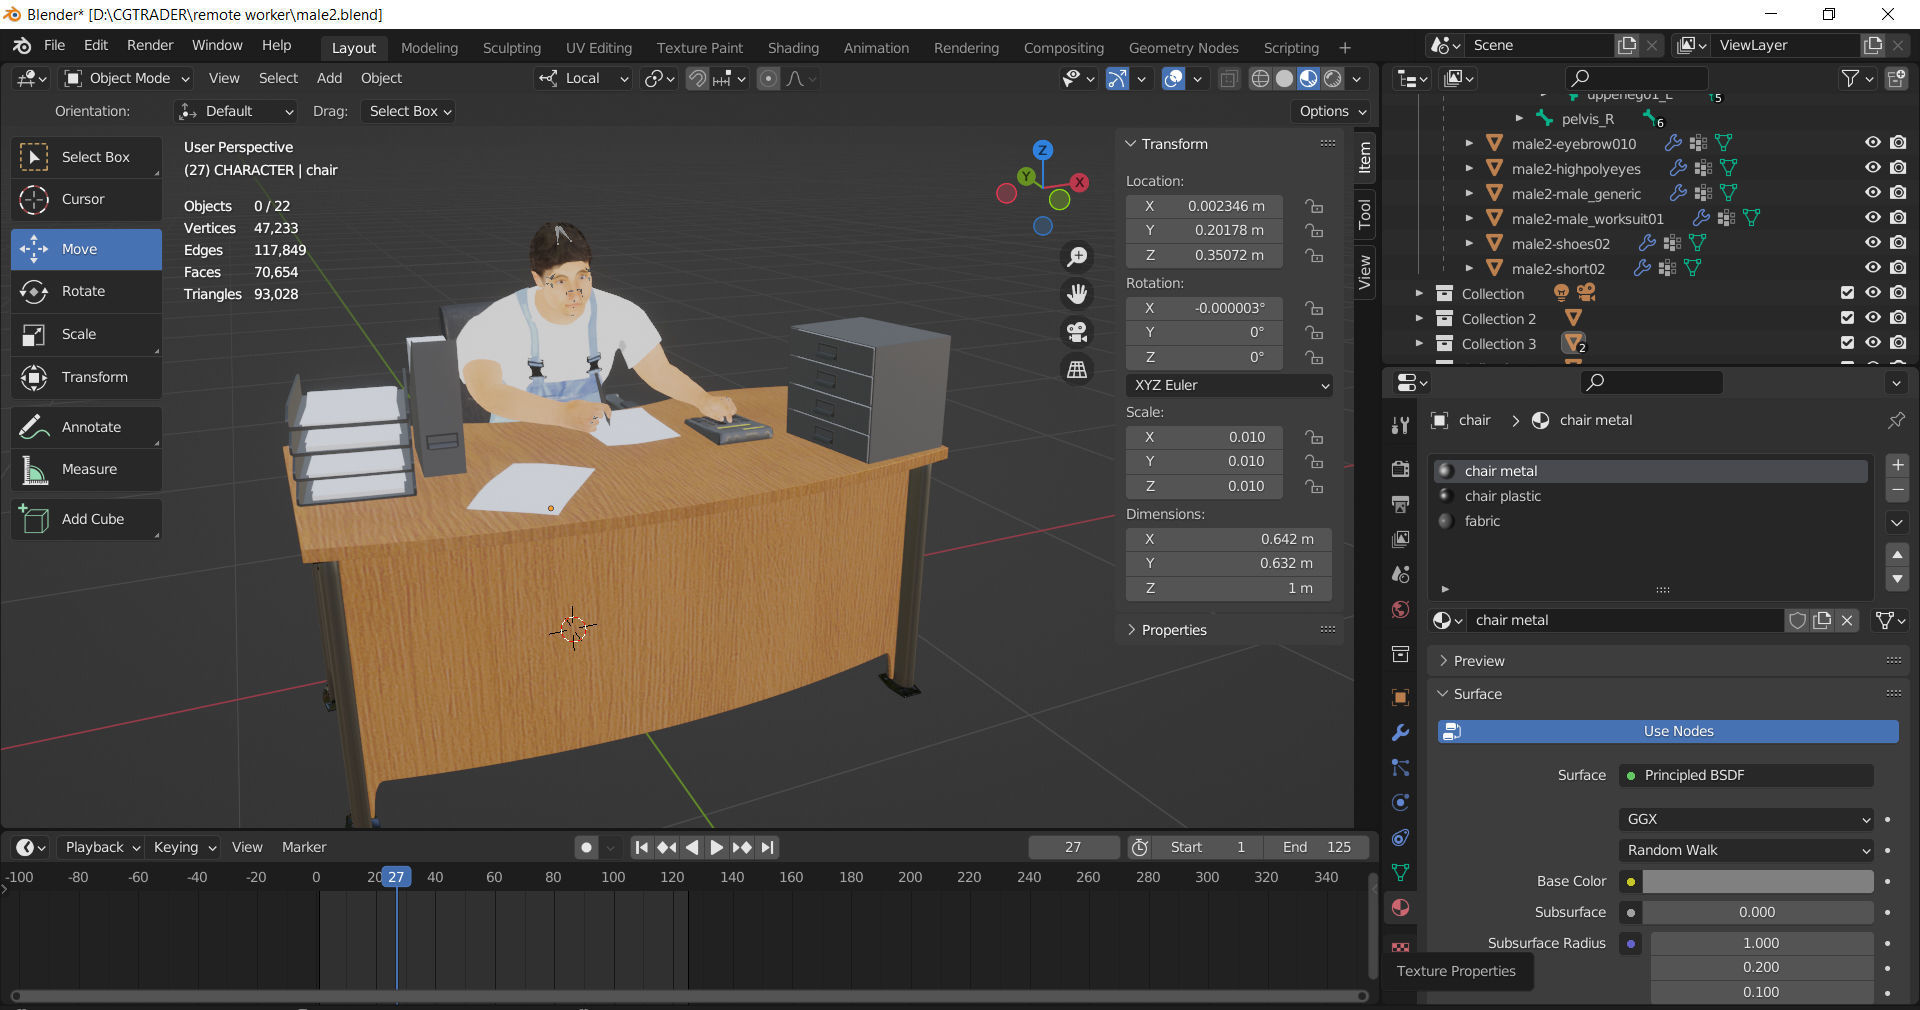Open Texture Properties tab icon
Viewport: 1920px width, 1010px height.
(x=1400, y=946)
